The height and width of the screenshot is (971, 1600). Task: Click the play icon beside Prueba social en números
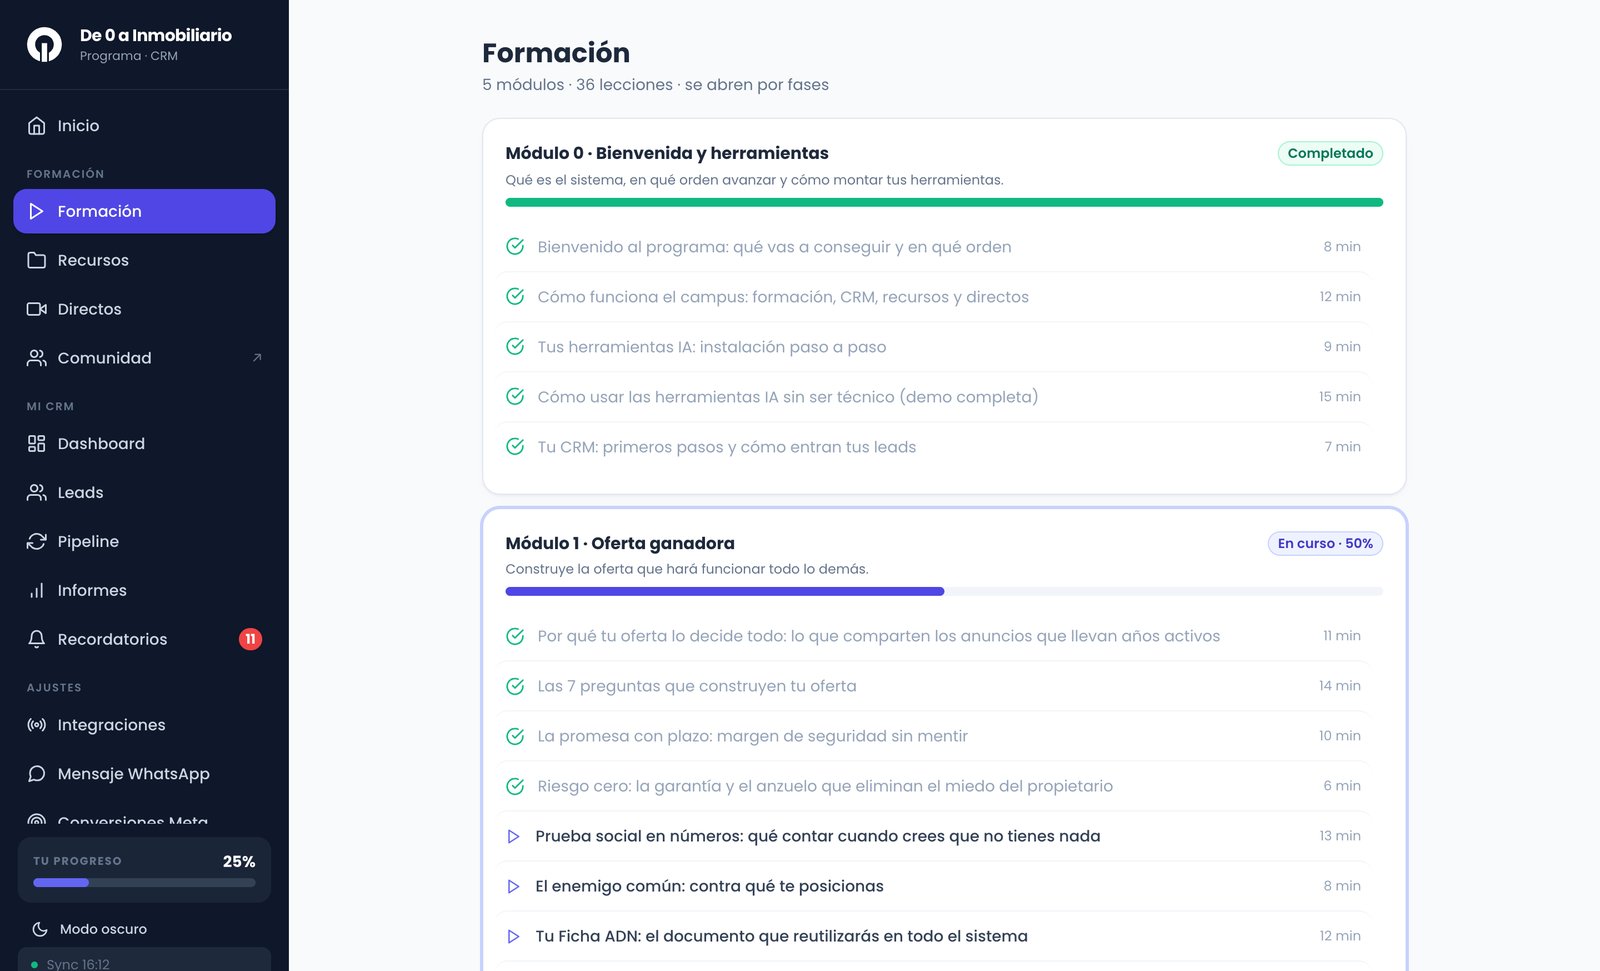pyautogui.click(x=513, y=836)
